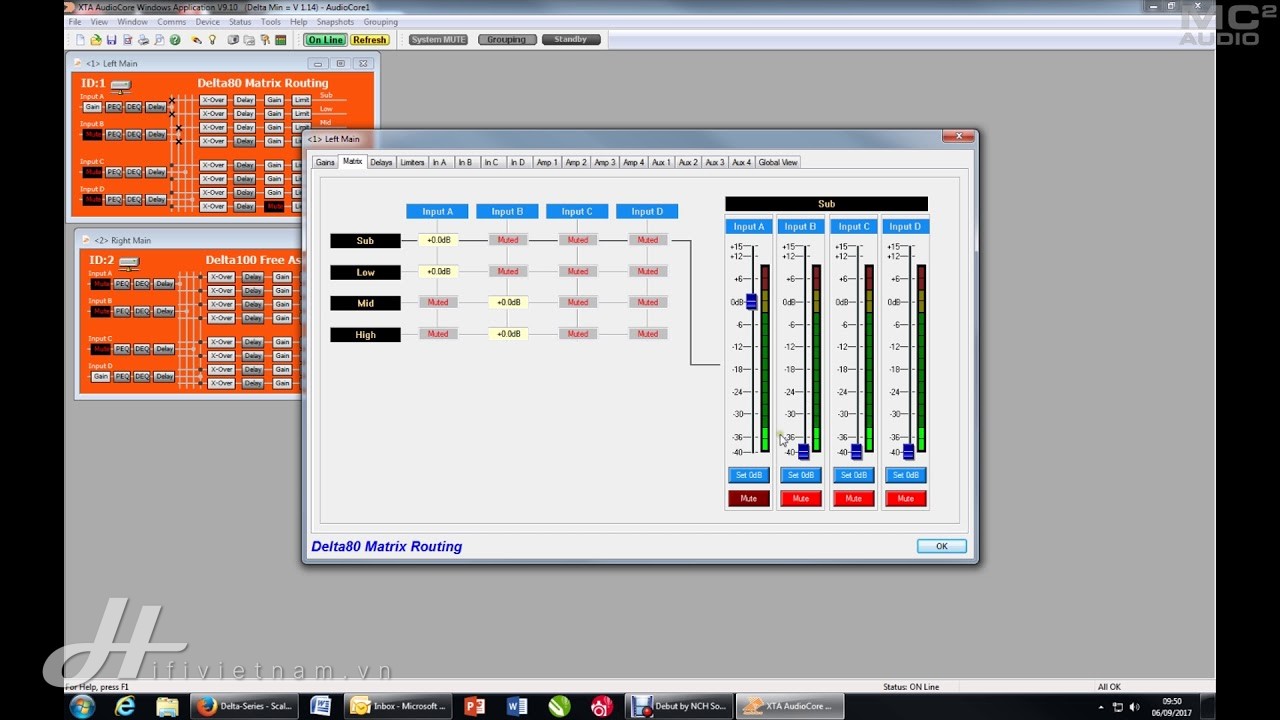Click the red-green grid toolbar icon
This screenshot has width=1280, height=720.
pos(281,40)
